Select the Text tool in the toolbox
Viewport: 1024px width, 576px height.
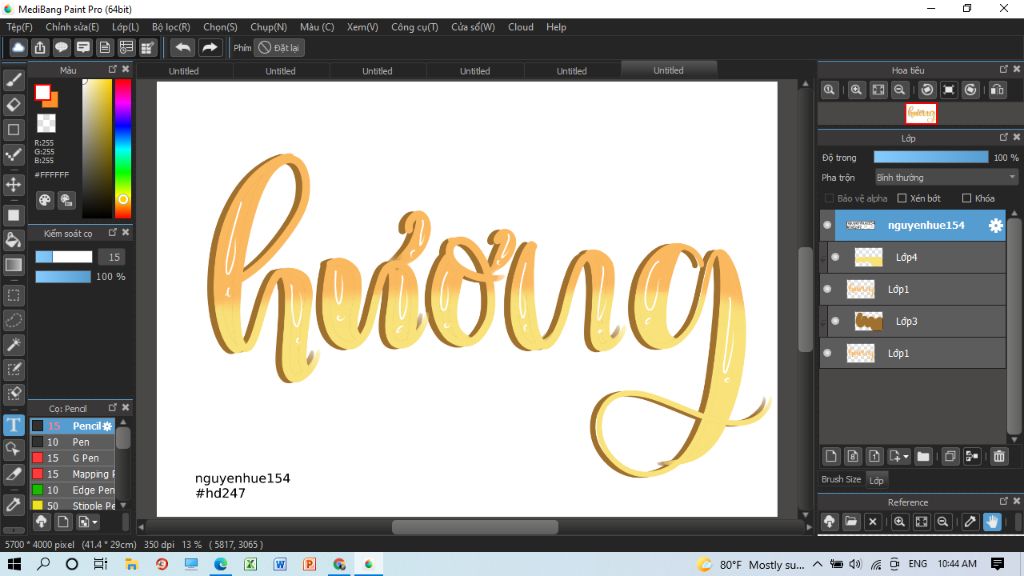pos(14,425)
